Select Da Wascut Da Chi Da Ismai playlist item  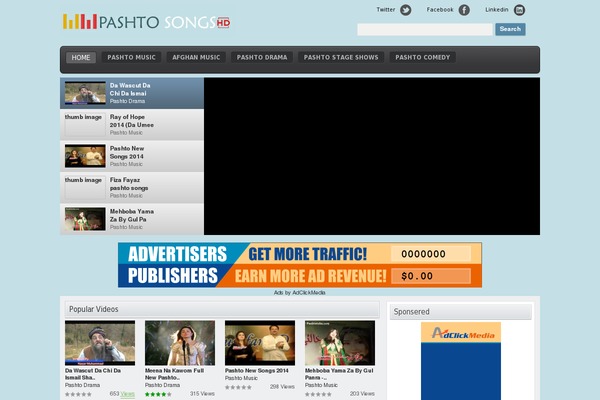point(132,93)
